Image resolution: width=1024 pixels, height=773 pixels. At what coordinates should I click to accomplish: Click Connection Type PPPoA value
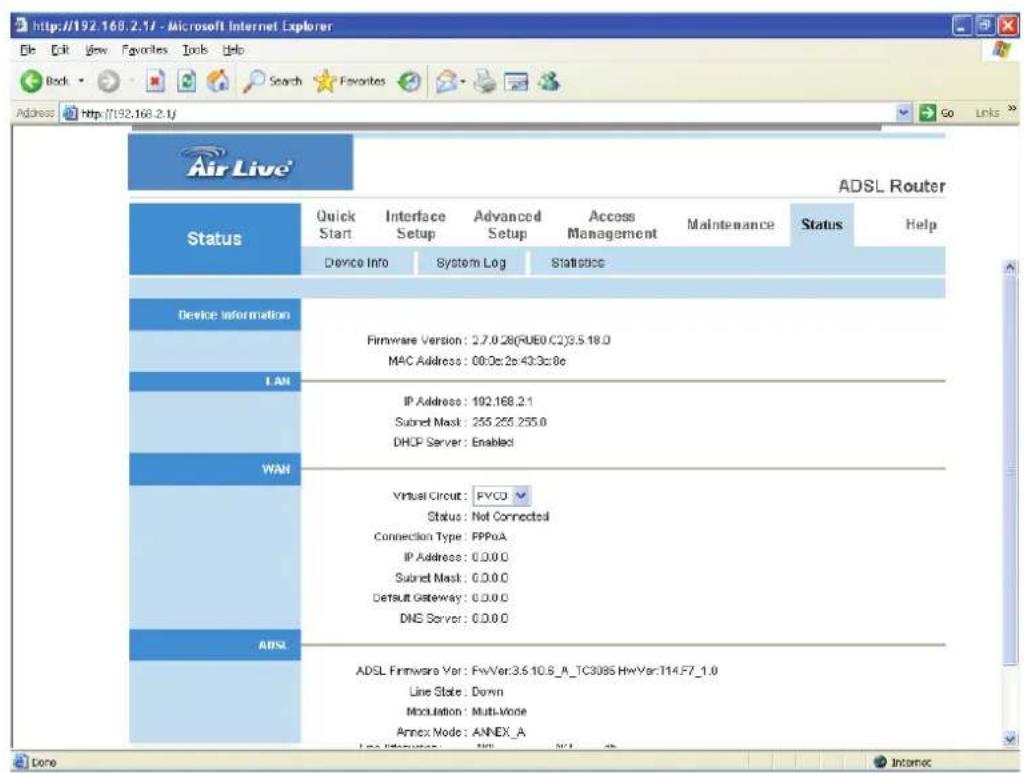pos(488,537)
